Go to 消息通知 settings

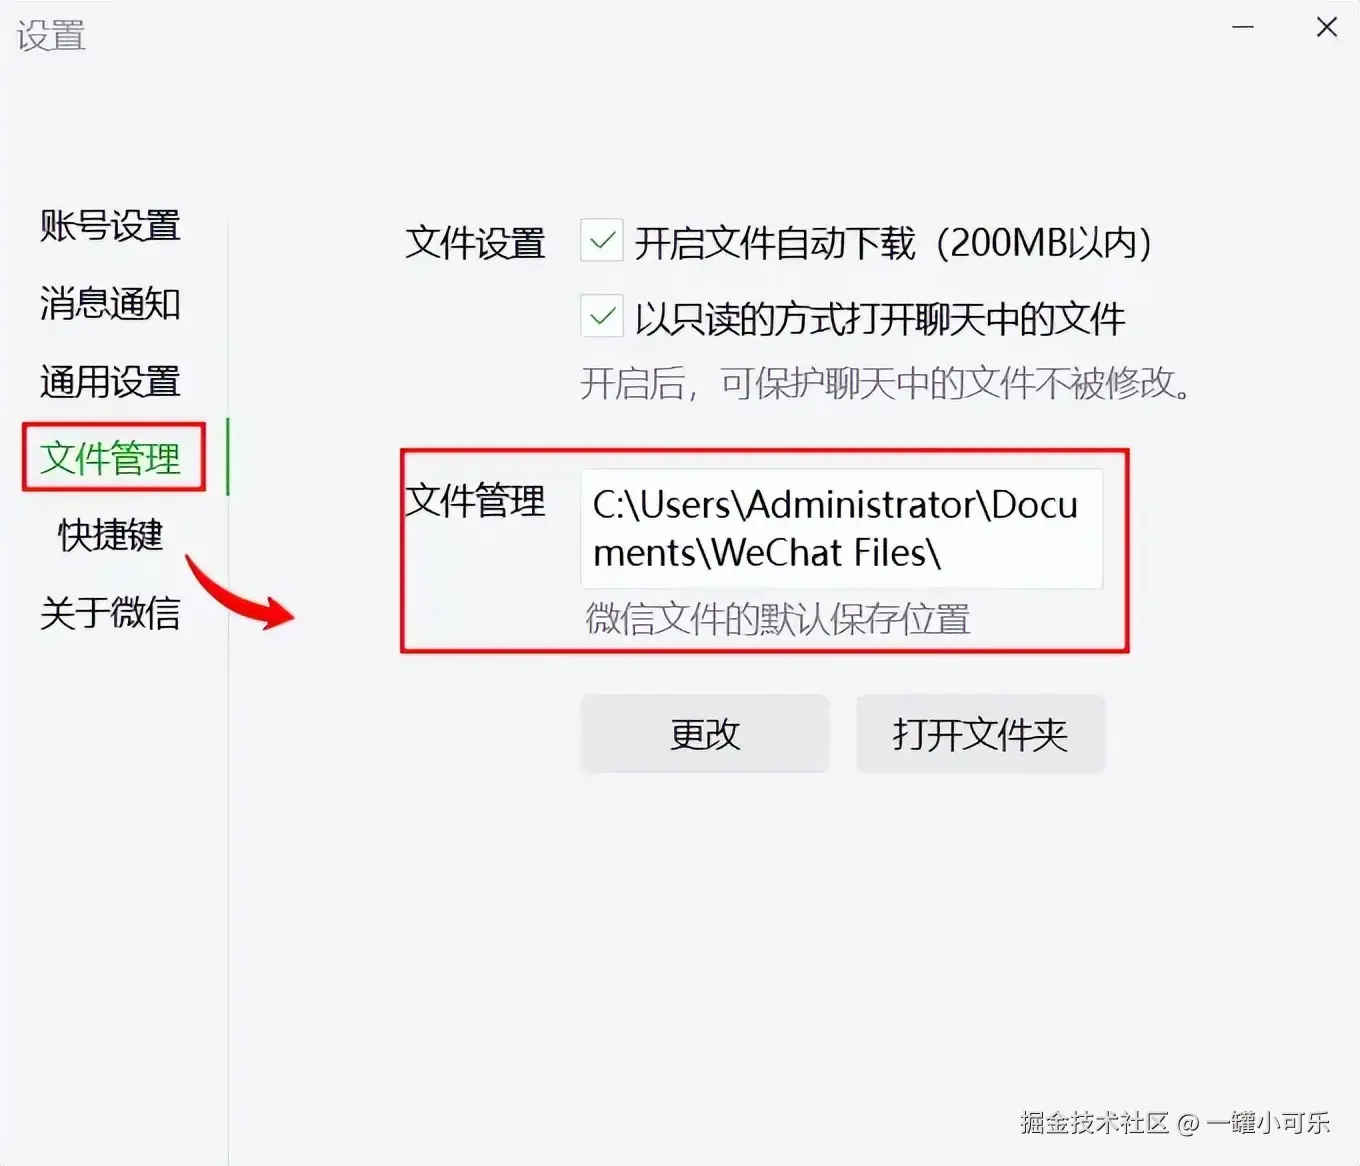click(x=110, y=303)
